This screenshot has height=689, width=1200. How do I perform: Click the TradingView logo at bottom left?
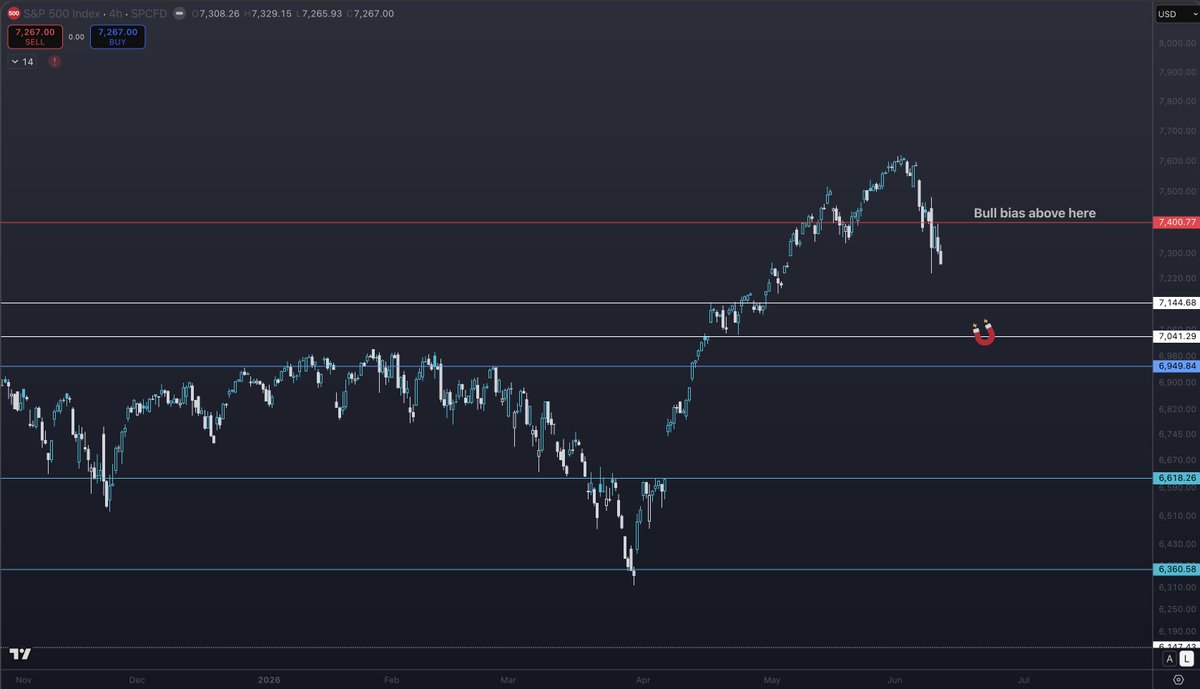[20, 654]
